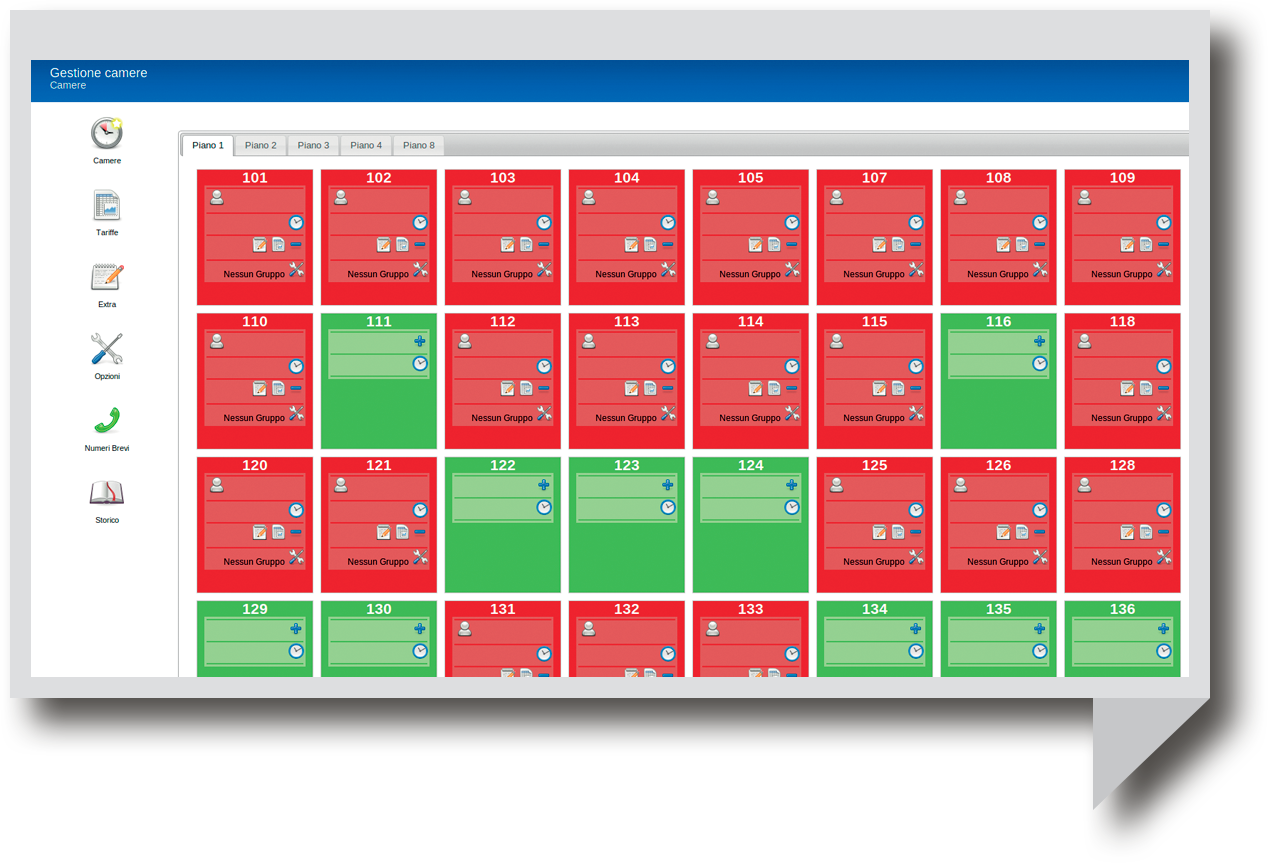
Task: Click clock icon in room 135
Action: click(1040, 651)
